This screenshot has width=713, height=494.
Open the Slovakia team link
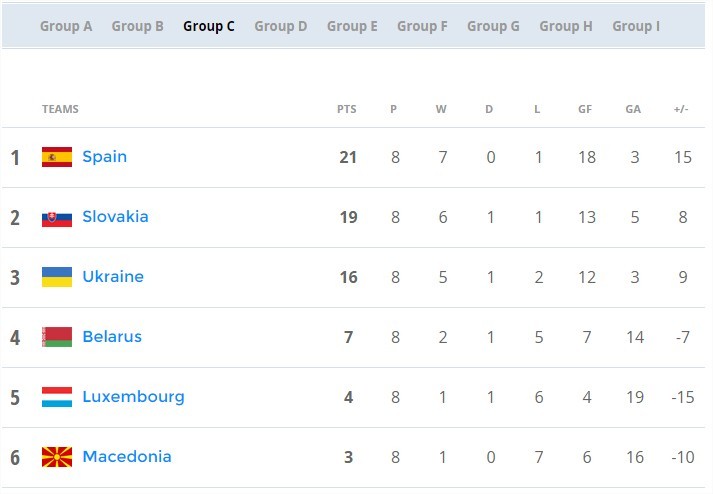115,217
